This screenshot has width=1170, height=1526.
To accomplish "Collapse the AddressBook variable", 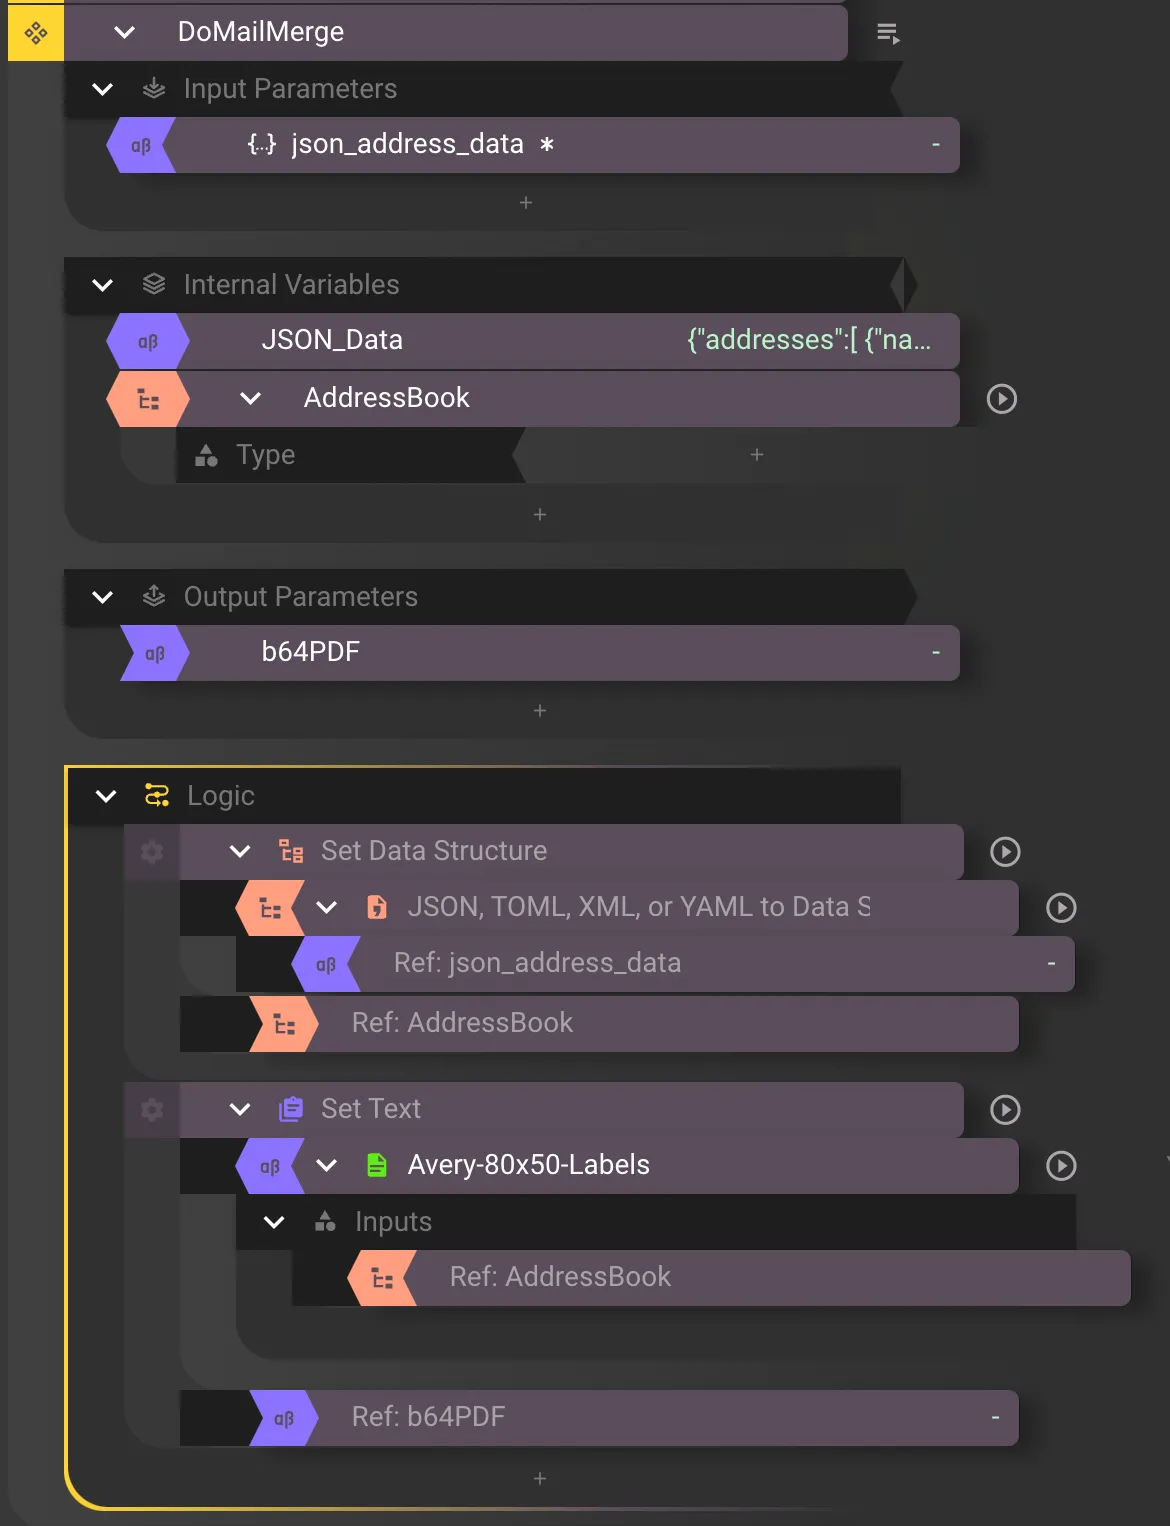I will (251, 398).
